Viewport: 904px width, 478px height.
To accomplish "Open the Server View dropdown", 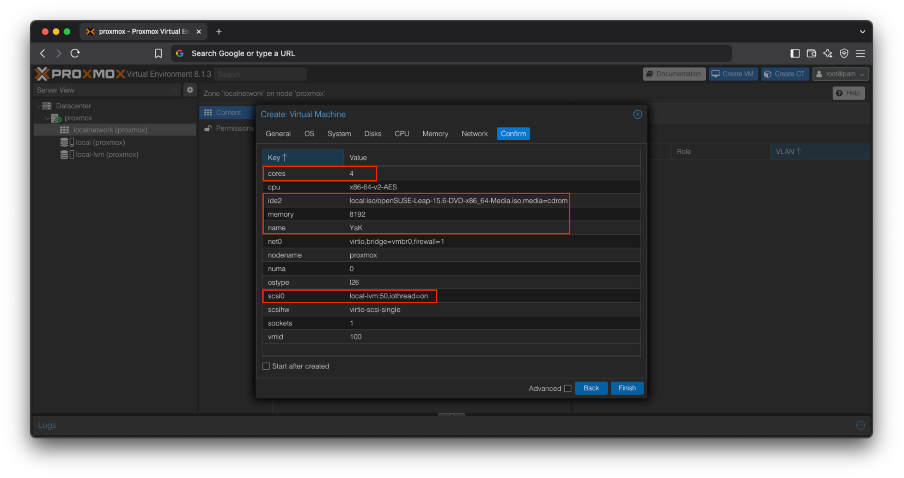I will pyautogui.click(x=107, y=90).
